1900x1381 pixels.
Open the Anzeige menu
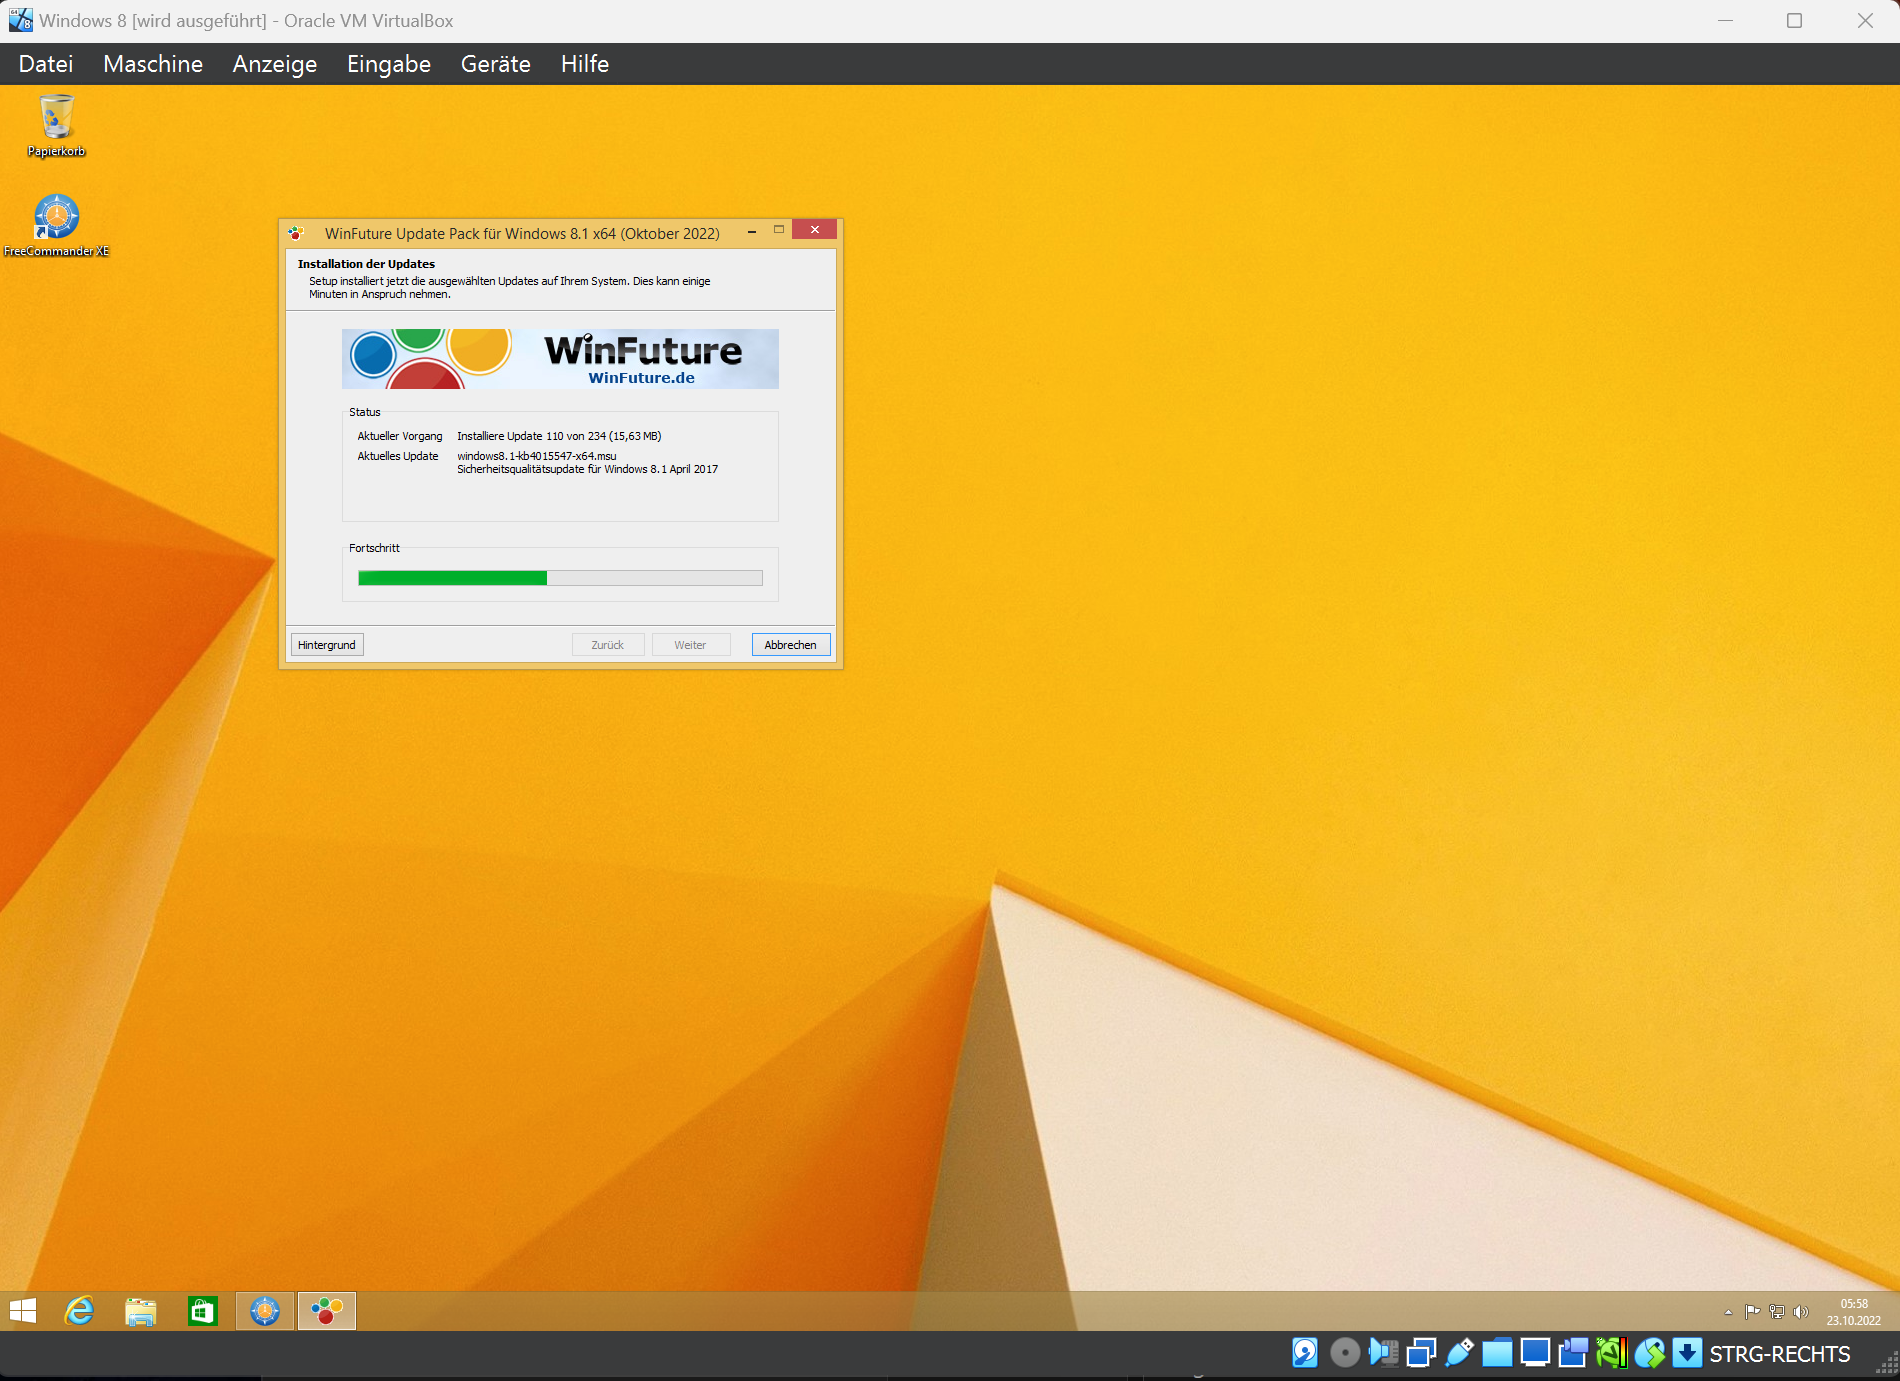coord(275,64)
